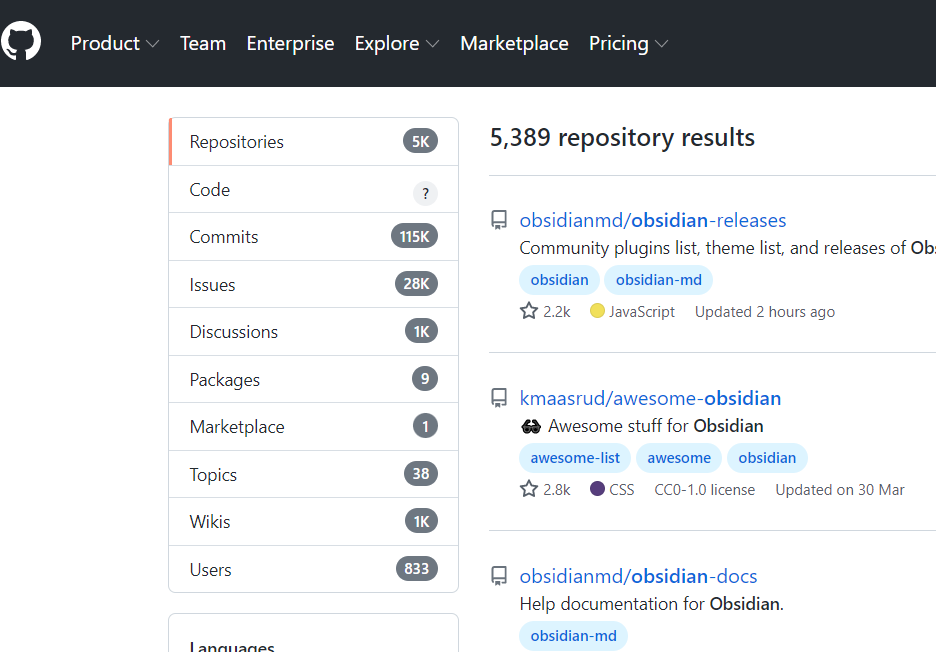Click obsidian topic tag under obsidian-releases
This screenshot has height=652, width=936.
click(559, 280)
